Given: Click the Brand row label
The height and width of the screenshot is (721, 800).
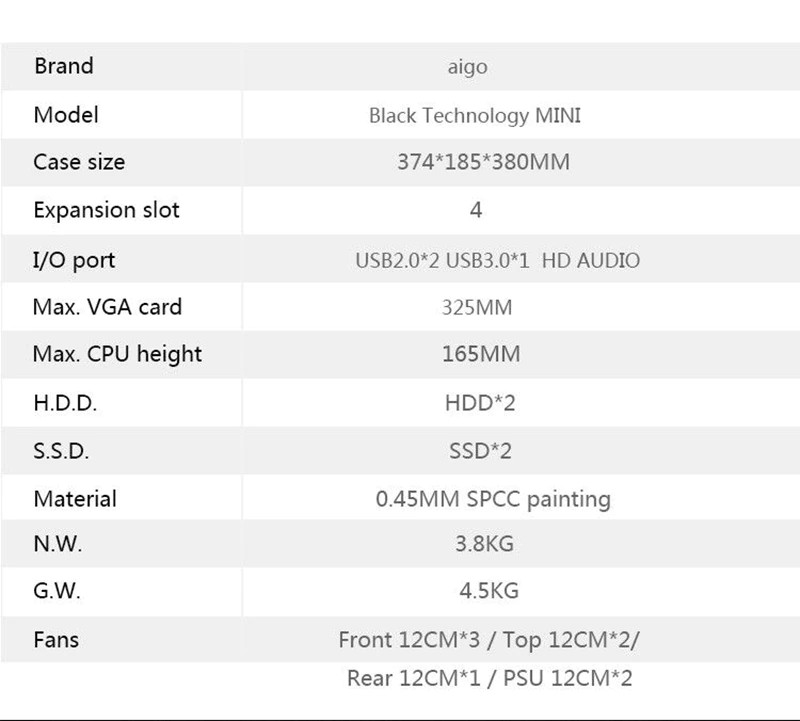Looking at the screenshot, I should click(63, 67).
